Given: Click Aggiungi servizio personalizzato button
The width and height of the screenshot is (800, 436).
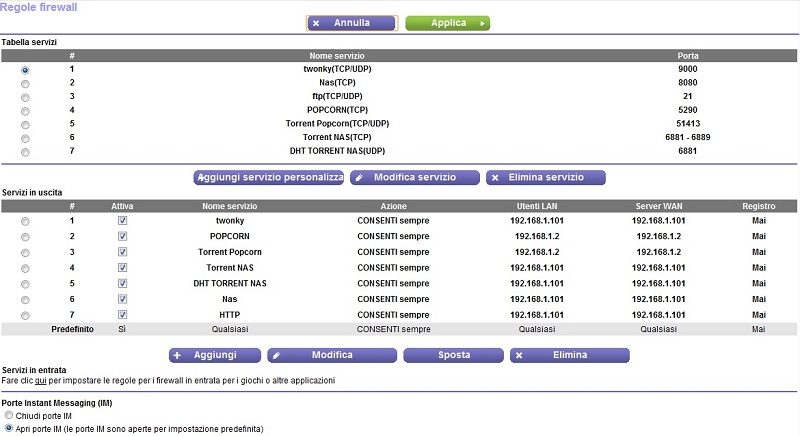Looking at the screenshot, I should tap(268, 177).
